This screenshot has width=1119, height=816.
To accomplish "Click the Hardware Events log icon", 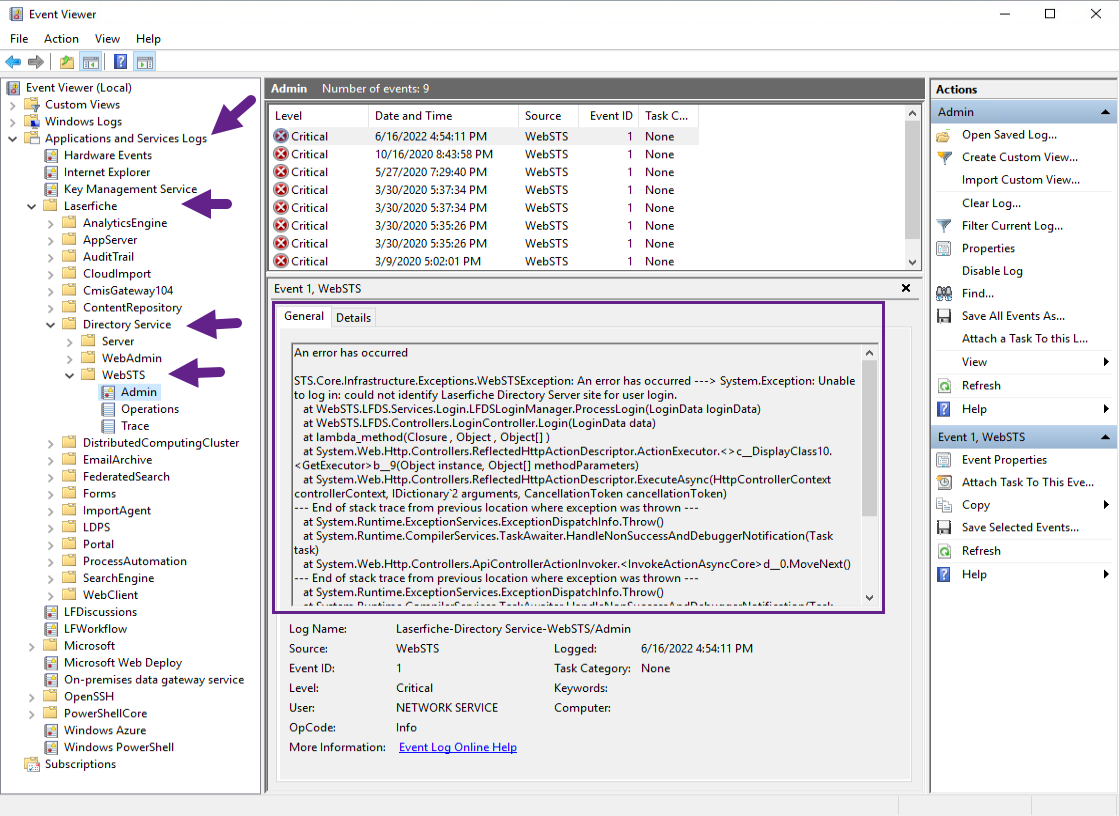I will pyautogui.click(x=51, y=156).
